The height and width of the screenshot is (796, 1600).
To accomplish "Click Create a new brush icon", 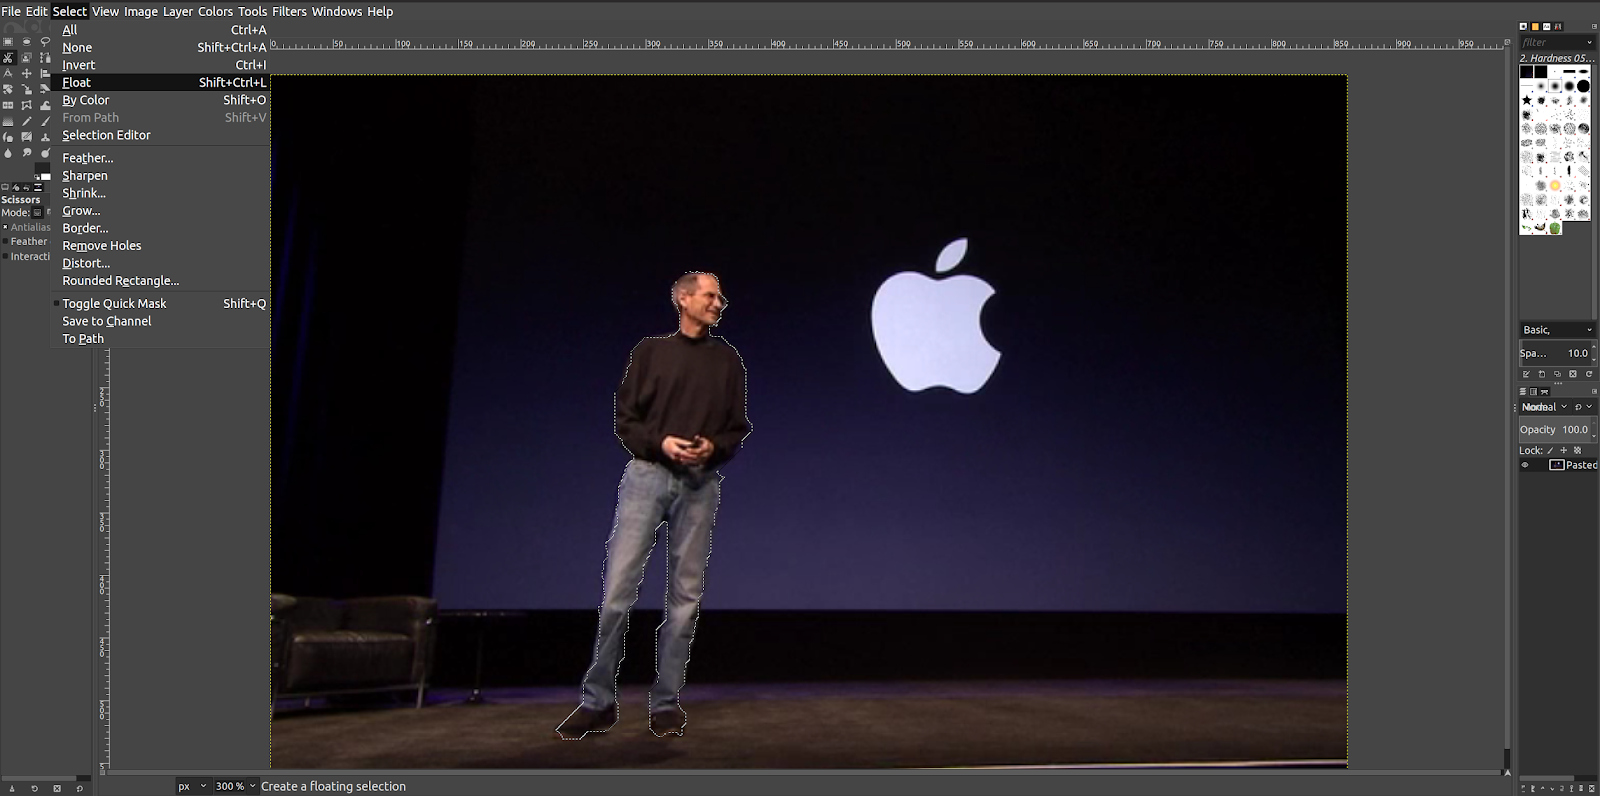I will pos(1542,374).
